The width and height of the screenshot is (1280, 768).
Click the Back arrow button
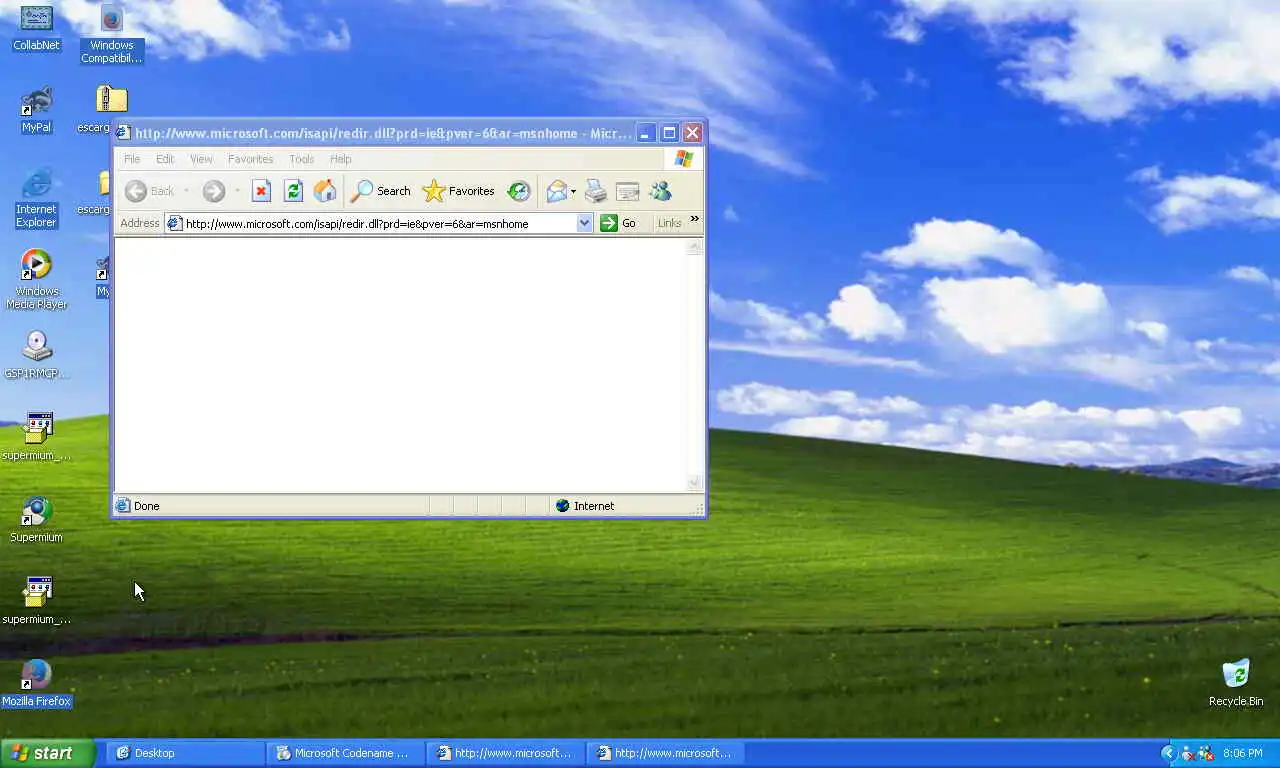pyautogui.click(x=149, y=191)
